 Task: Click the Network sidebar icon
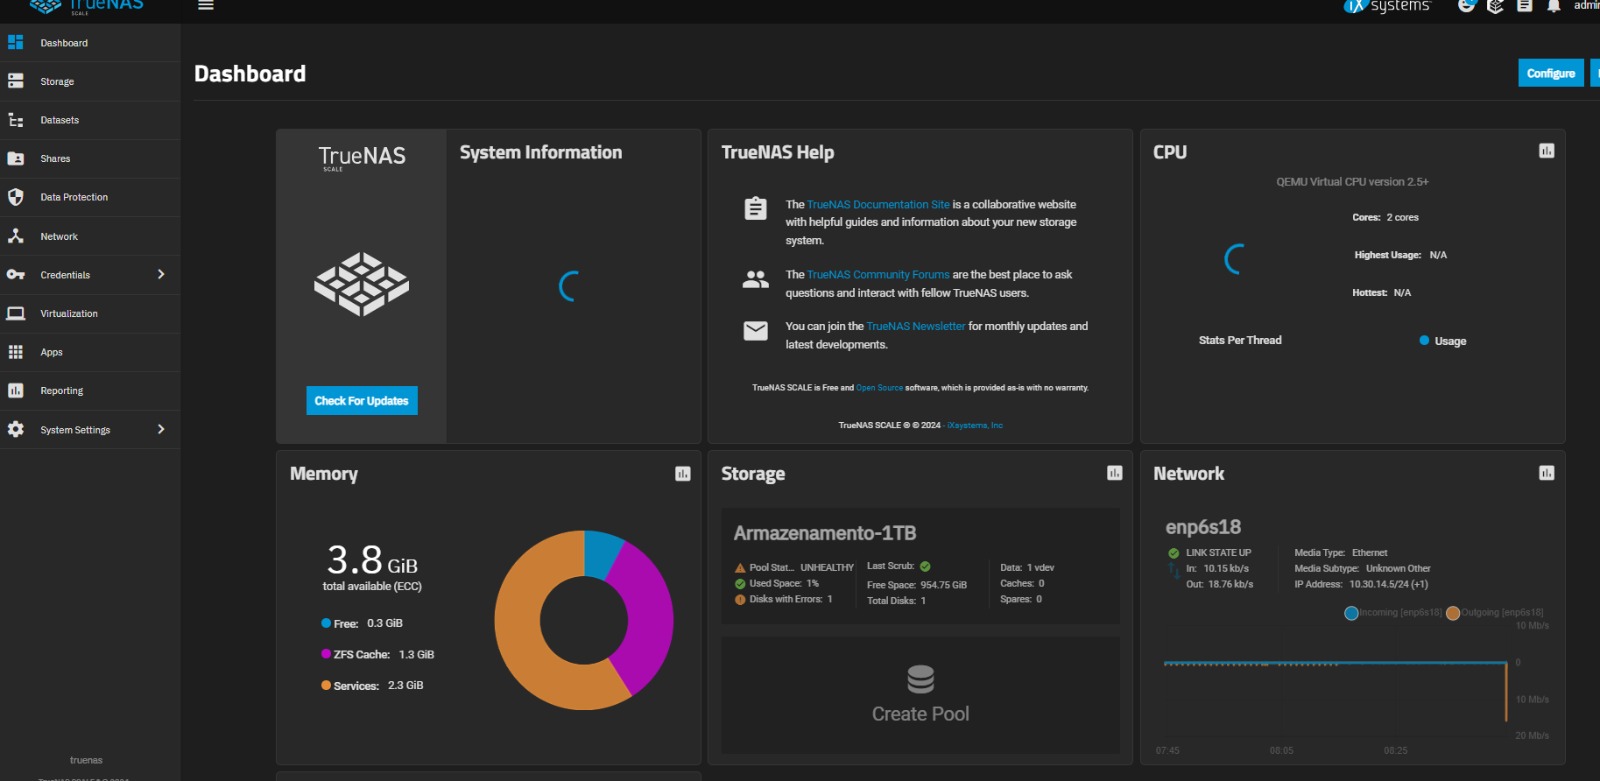coord(15,236)
